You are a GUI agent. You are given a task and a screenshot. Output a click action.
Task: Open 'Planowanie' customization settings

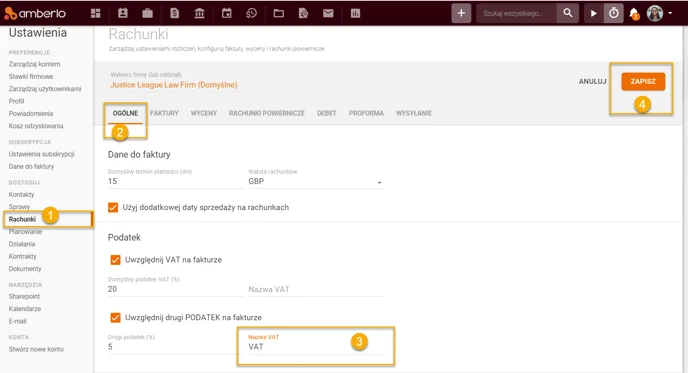tap(25, 231)
